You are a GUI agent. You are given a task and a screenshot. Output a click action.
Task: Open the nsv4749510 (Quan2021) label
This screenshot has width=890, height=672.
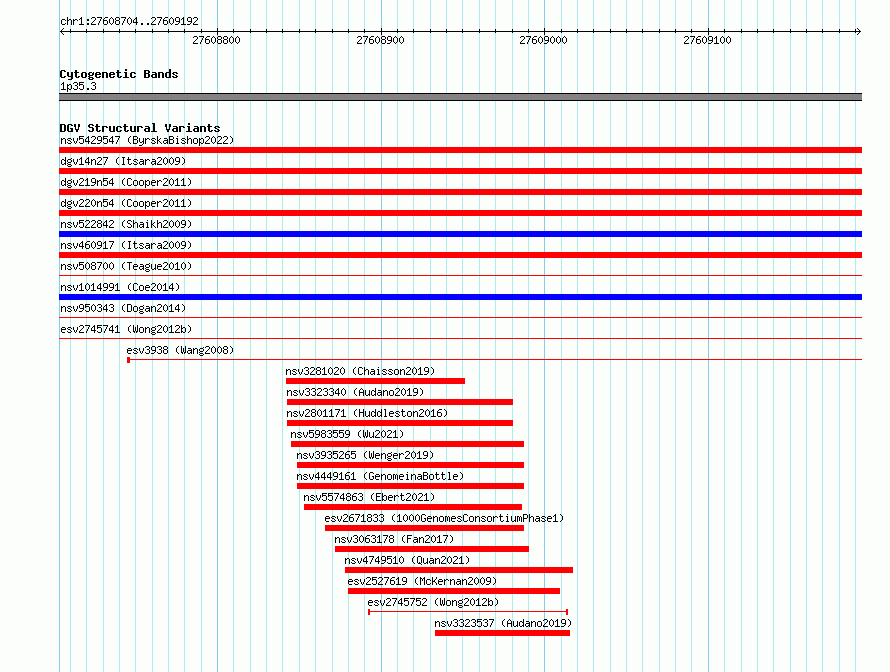[407, 560]
